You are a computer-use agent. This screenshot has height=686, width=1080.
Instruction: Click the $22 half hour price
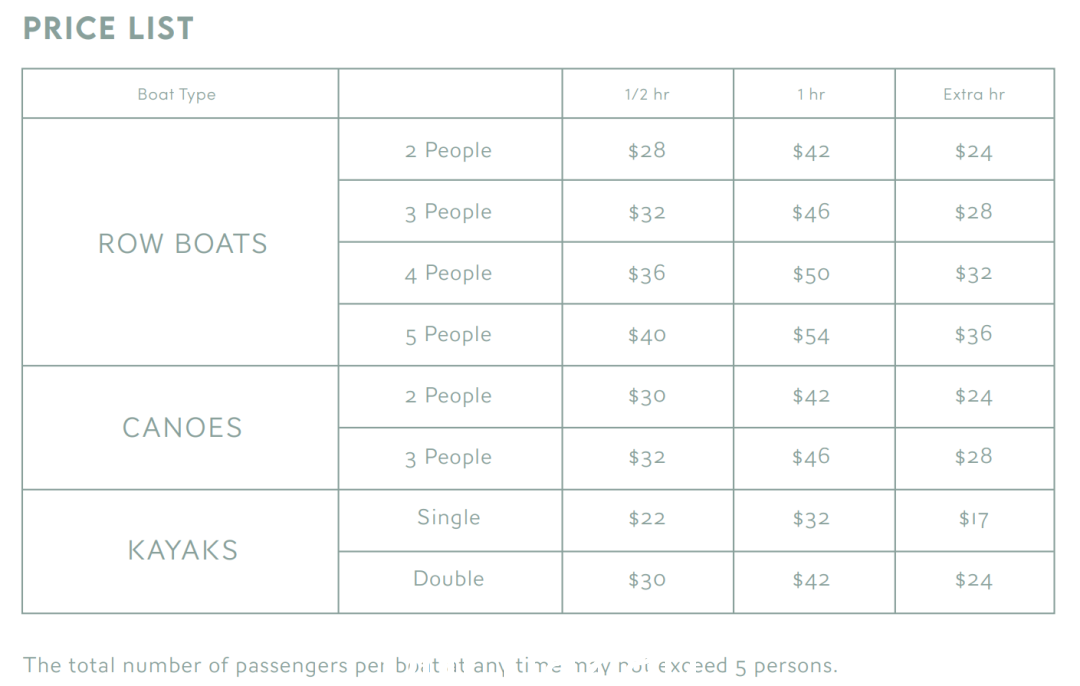(647, 519)
